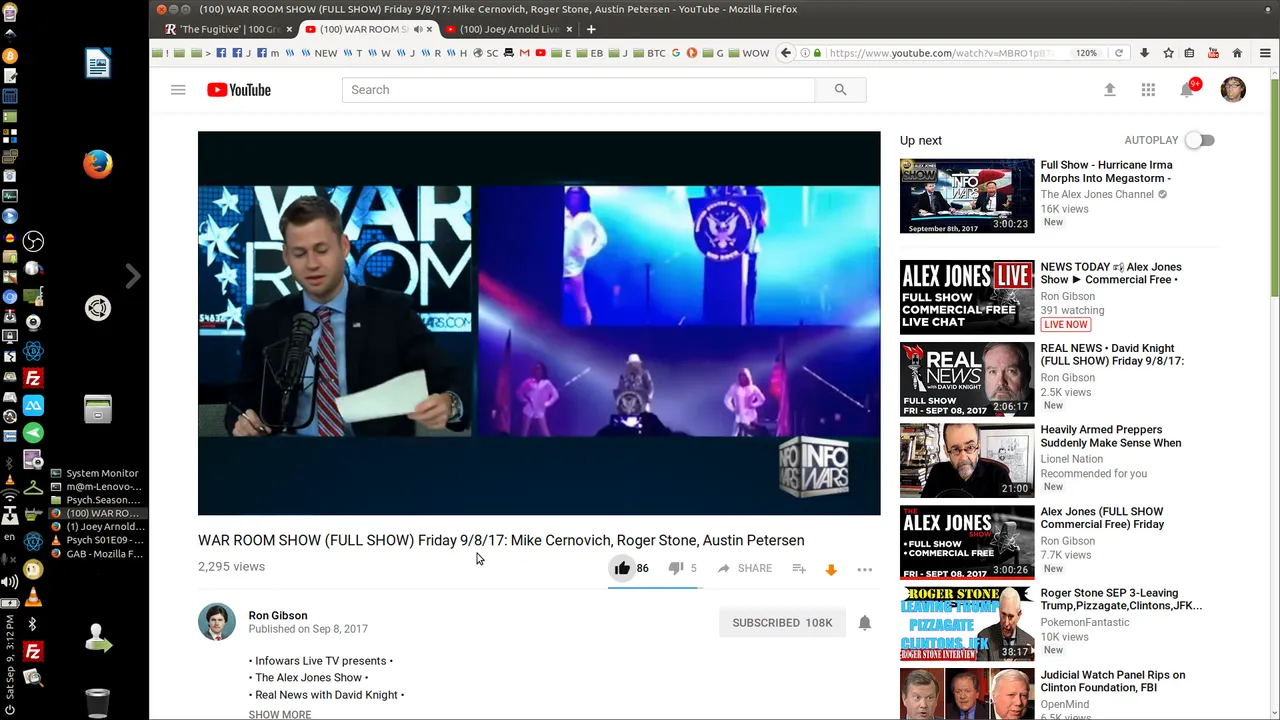Go to the YouTube home logo
The height and width of the screenshot is (720, 1280).
coord(239,90)
